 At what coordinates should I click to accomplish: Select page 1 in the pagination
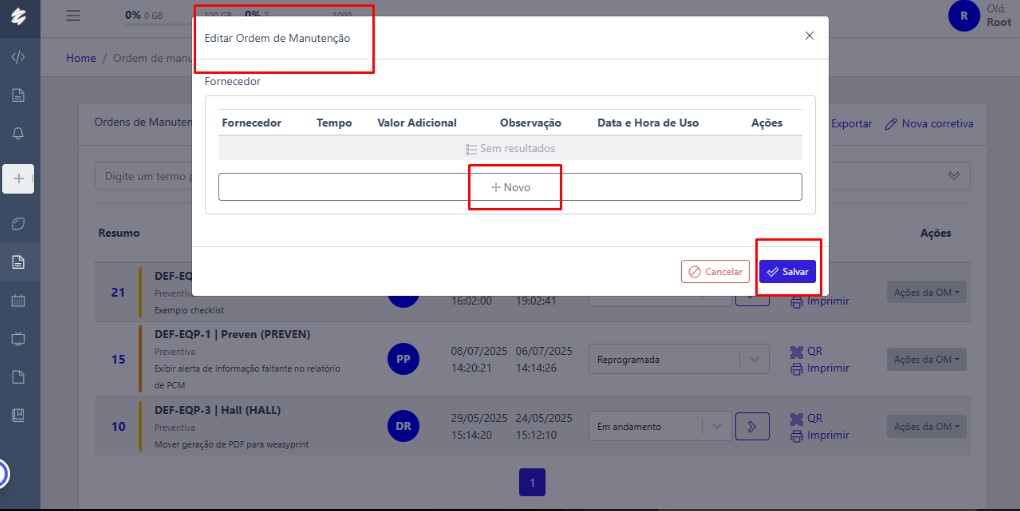[532, 483]
